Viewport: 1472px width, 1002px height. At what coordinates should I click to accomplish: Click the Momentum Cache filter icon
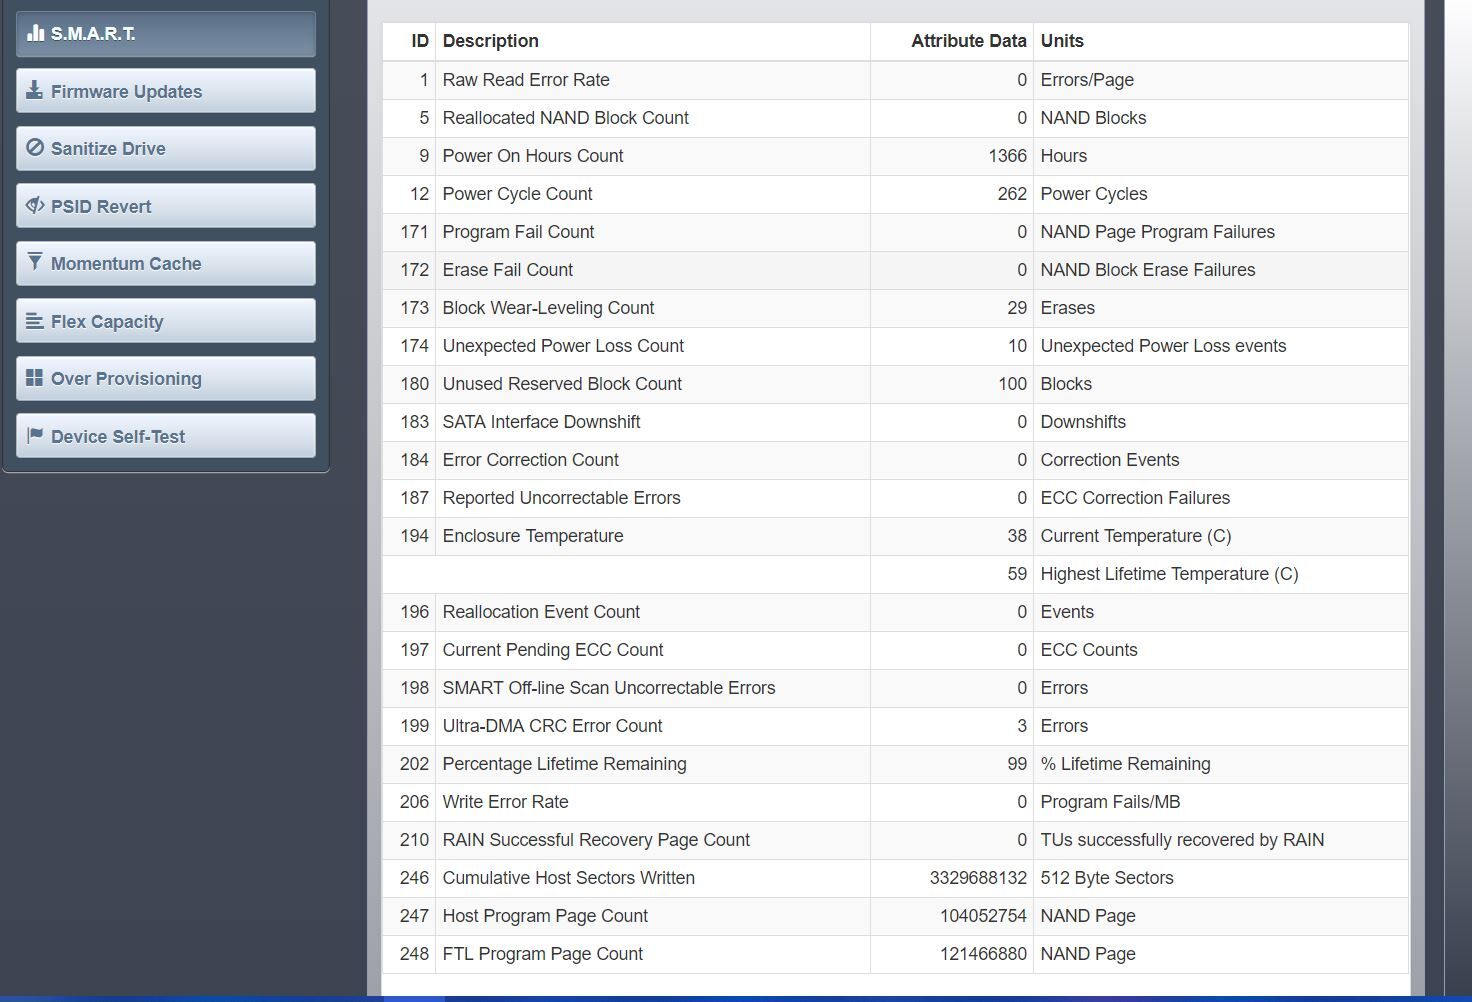[x=35, y=263]
